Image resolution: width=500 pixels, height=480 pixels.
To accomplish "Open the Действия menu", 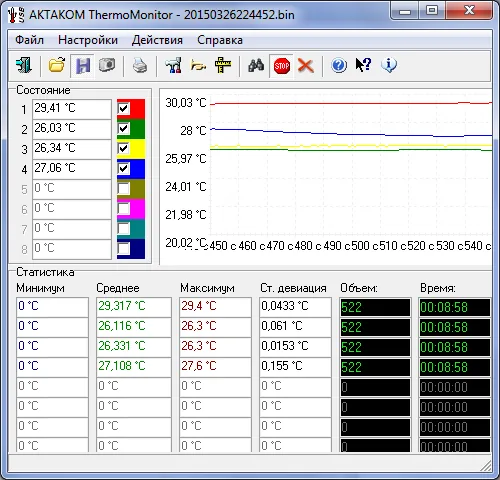I will click(x=157, y=40).
